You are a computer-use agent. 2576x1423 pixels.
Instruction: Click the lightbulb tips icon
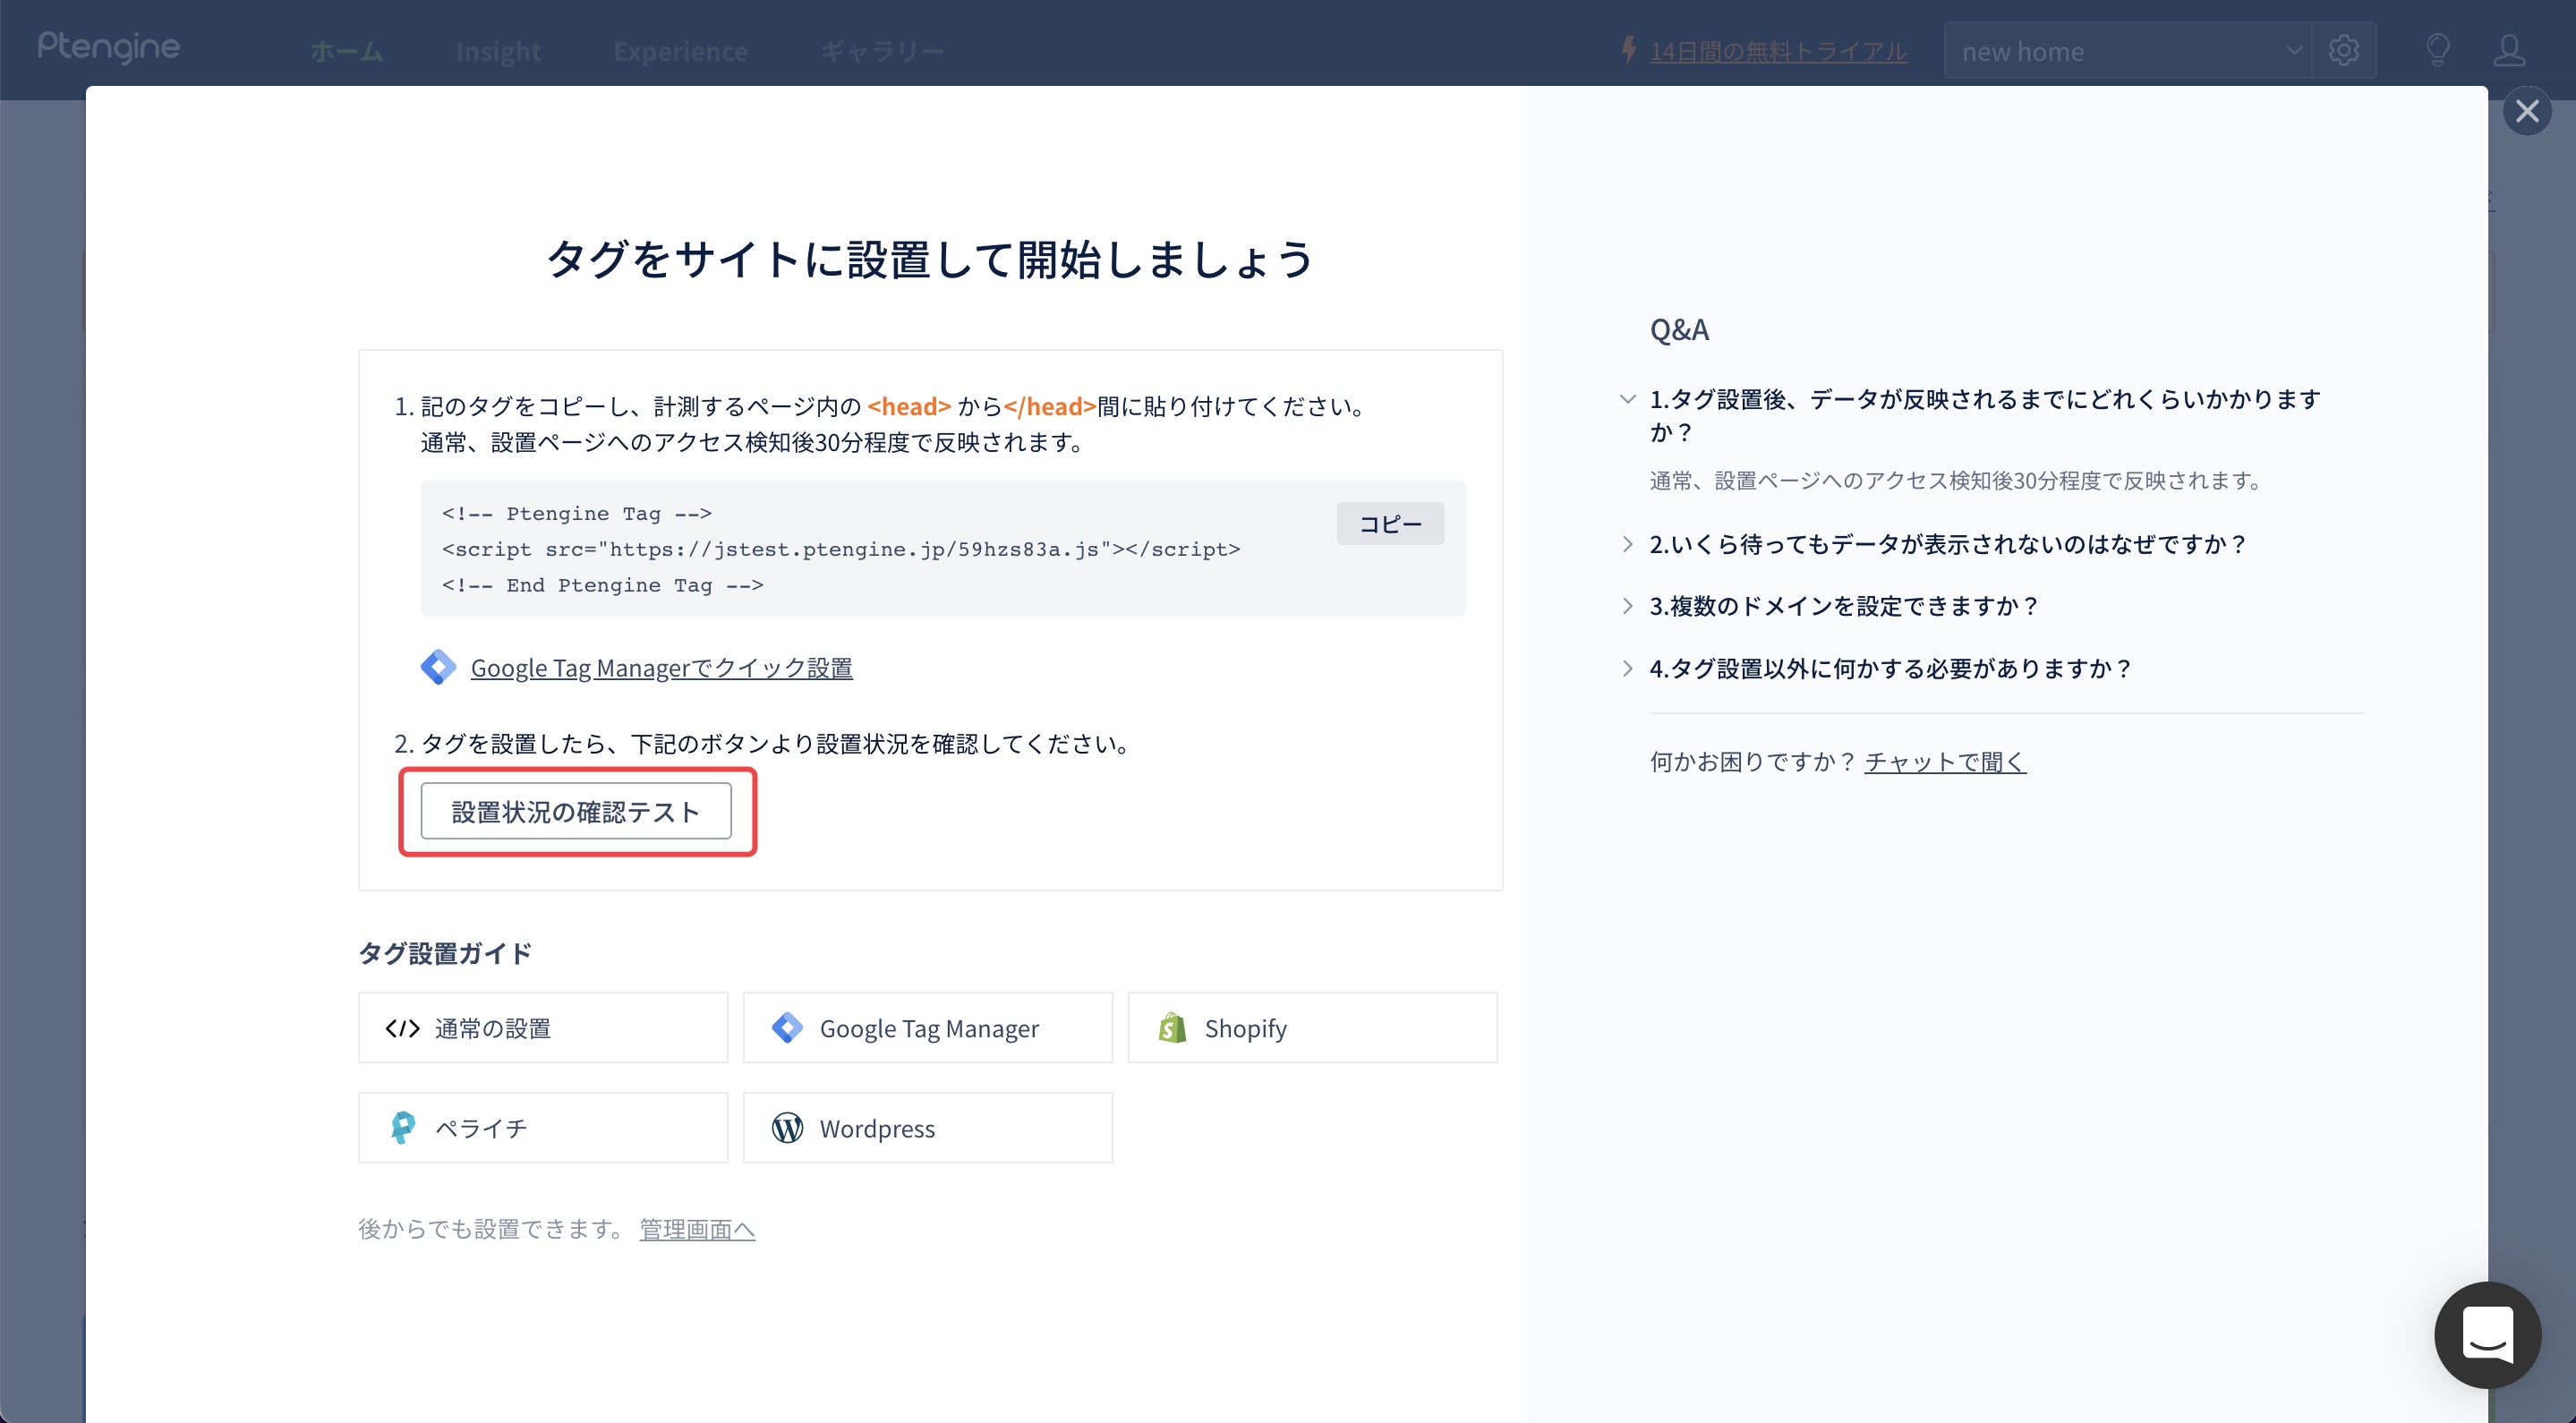tap(2438, 50)
